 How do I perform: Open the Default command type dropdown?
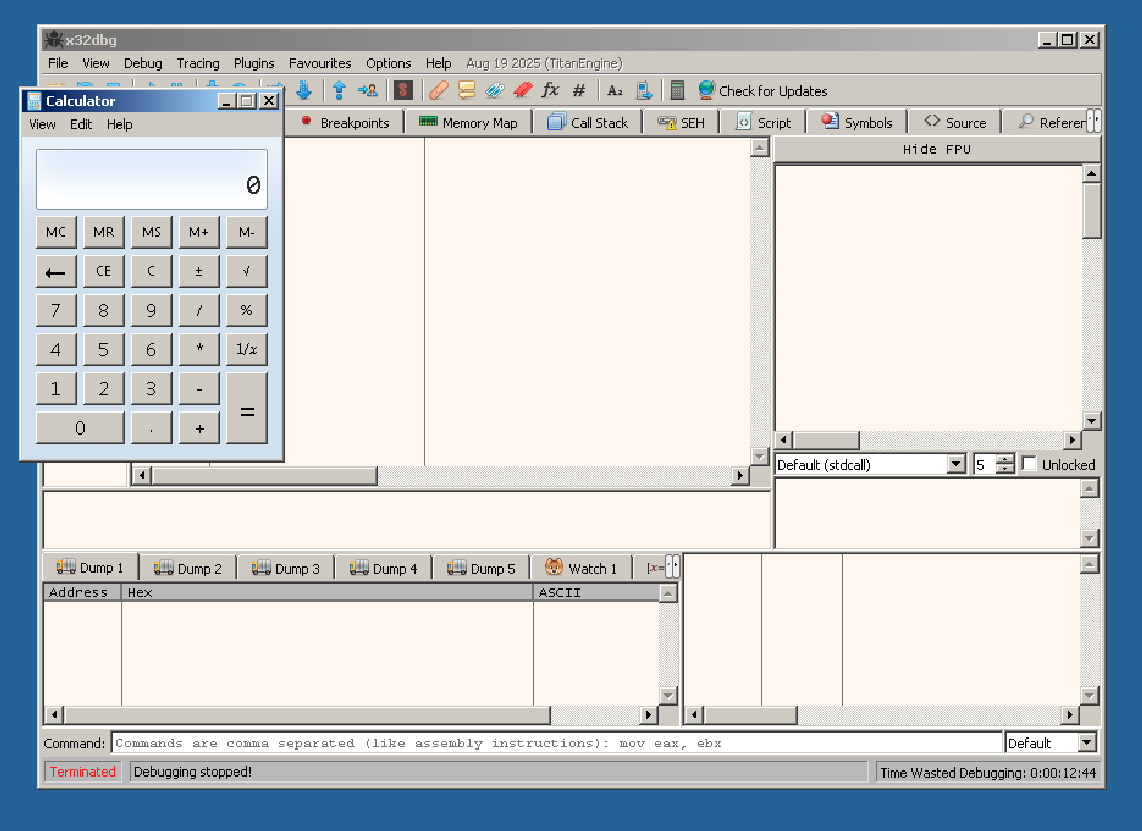tap(1087, 743)
